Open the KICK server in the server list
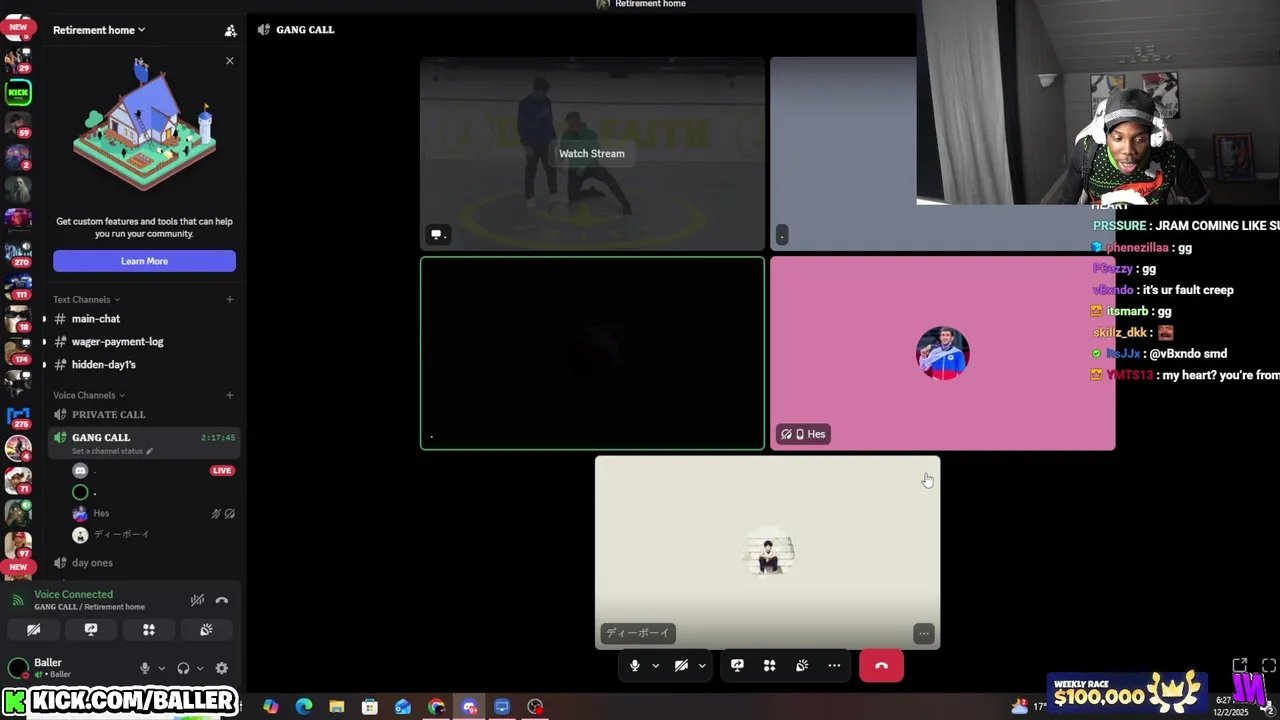The height and width of the screenshot is (720, 1280). click(x=18, y=93)
